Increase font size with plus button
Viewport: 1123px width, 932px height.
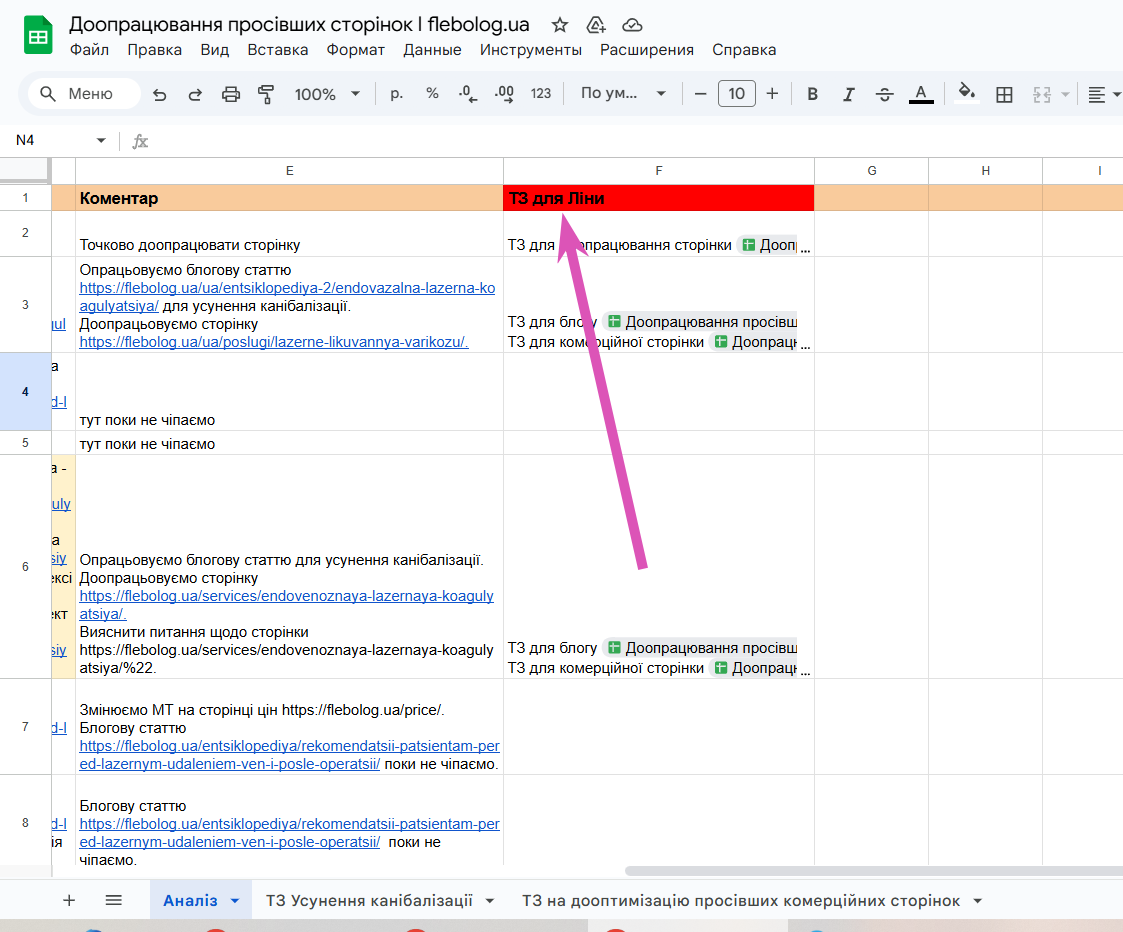click(772, 94)
